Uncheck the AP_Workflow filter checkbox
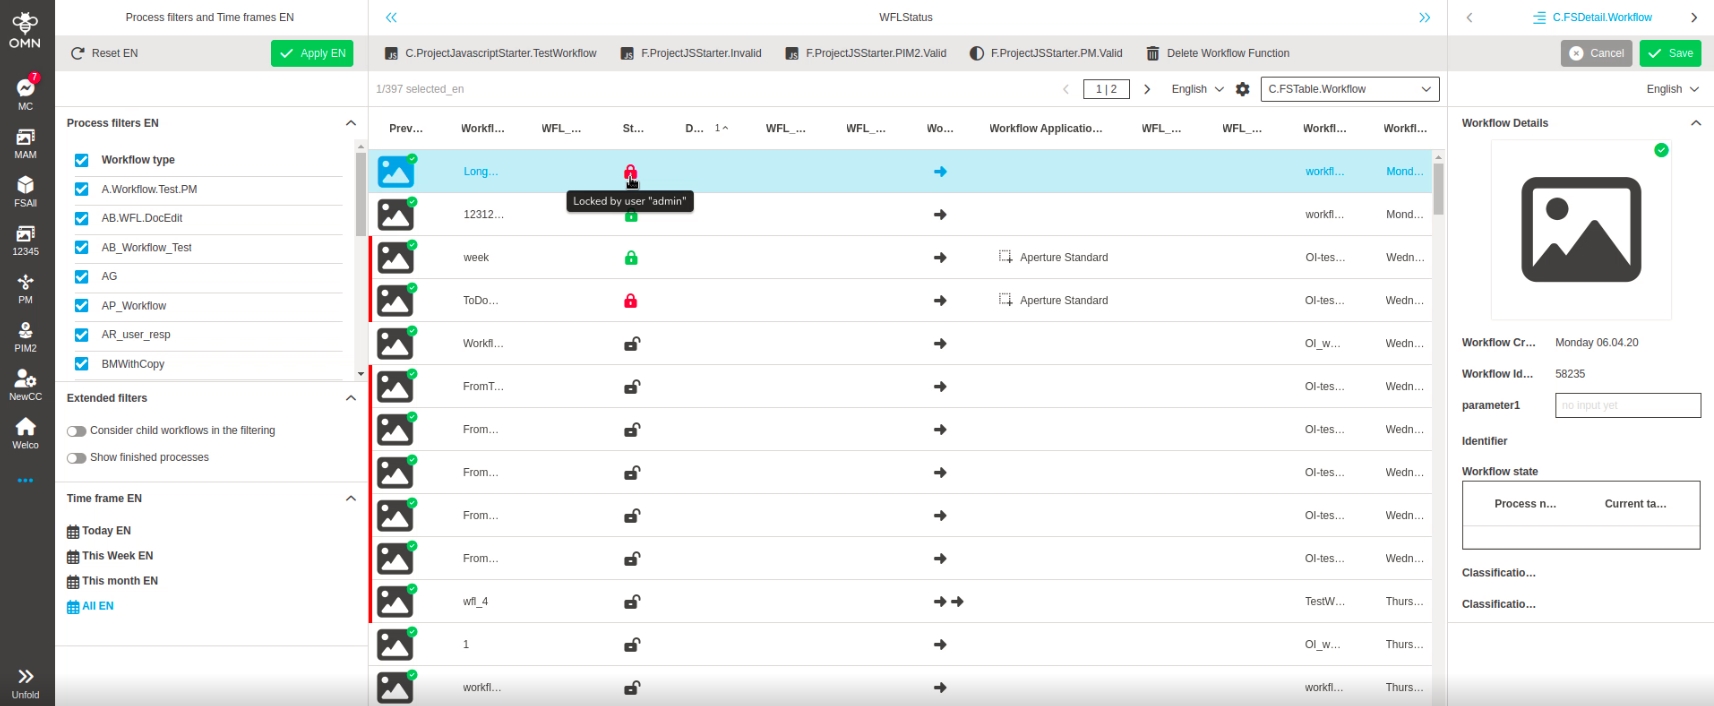The width and height of the screenshot is (1714, 706). tap(82, 306)
